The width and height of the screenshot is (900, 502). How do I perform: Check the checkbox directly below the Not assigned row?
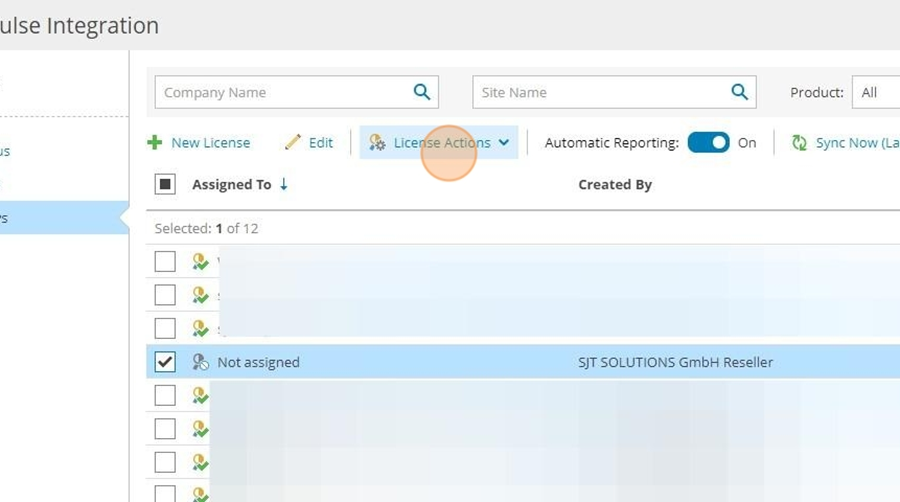tap(165, 395)
